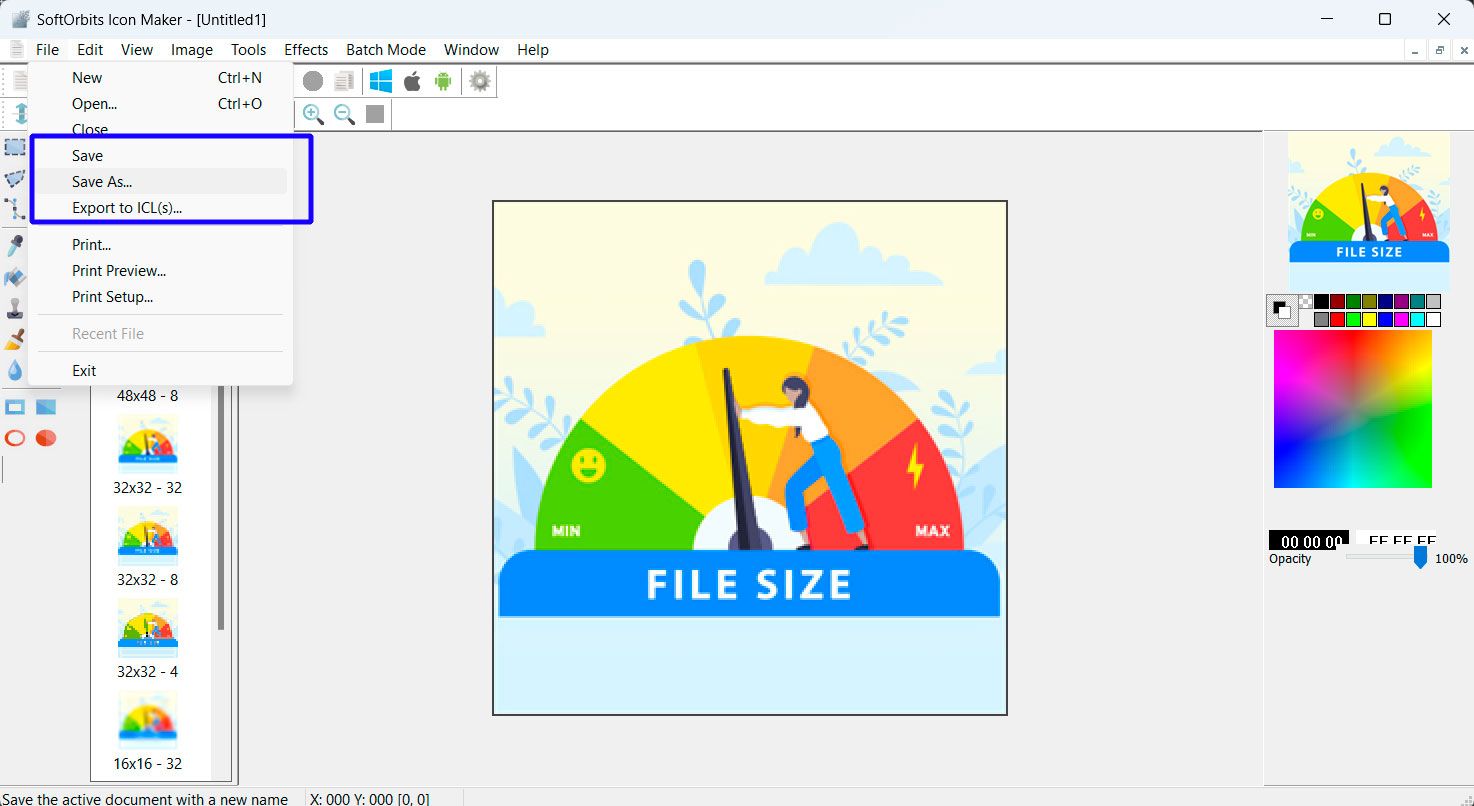
Task: Open Windows icon format options
Action: (380, 81)
